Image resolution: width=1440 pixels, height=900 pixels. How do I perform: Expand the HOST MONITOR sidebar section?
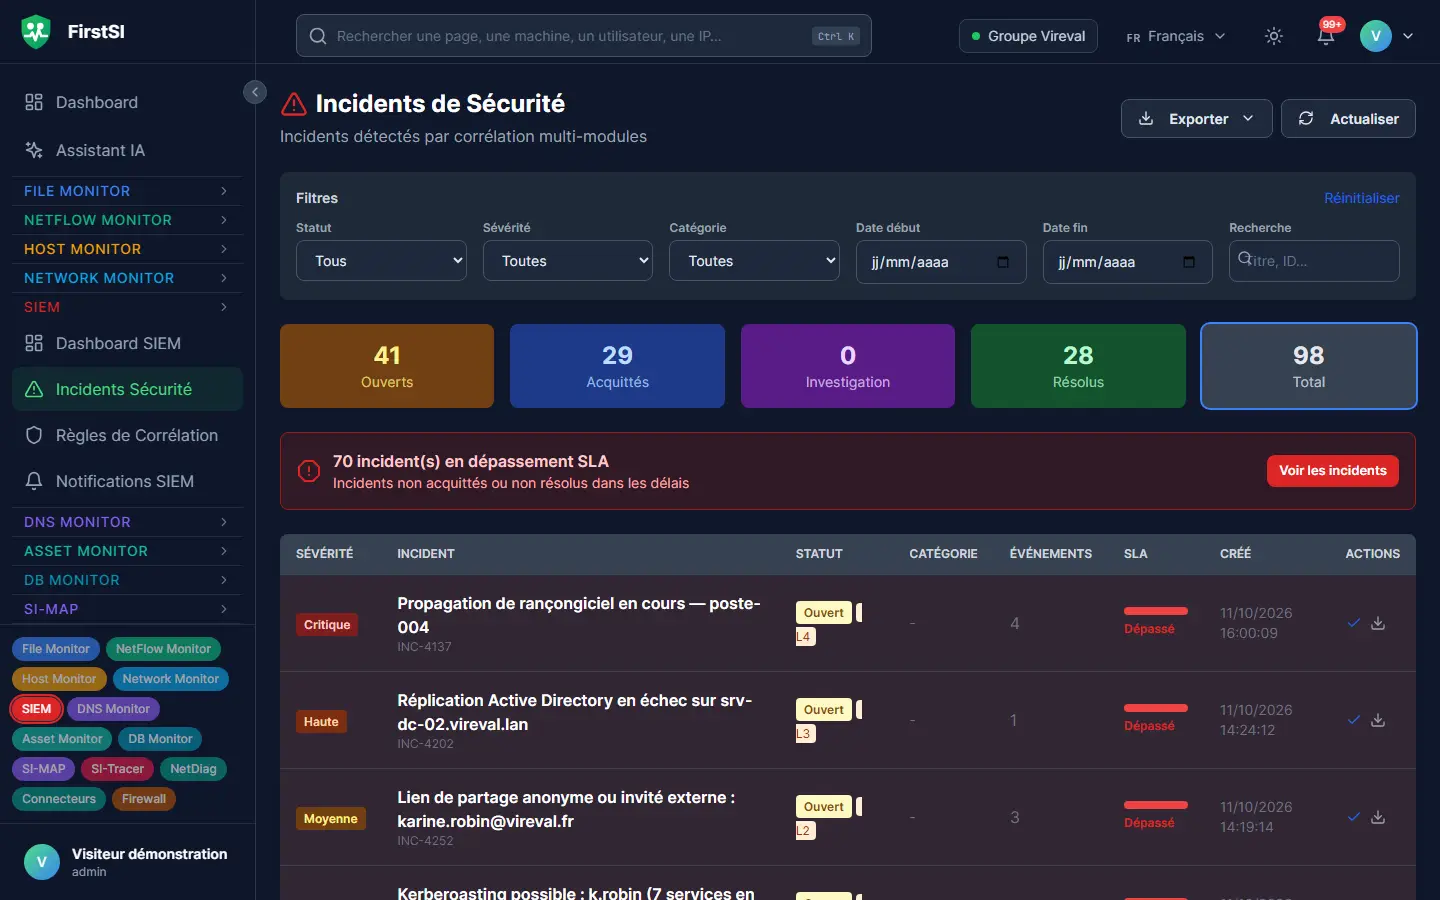coord(127,249)
